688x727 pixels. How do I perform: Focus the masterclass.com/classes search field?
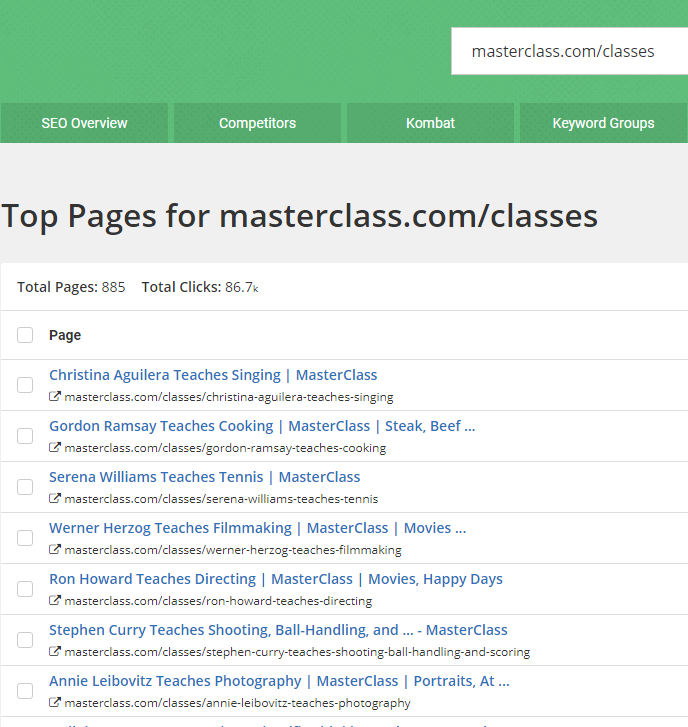click(x=569, y=51)
